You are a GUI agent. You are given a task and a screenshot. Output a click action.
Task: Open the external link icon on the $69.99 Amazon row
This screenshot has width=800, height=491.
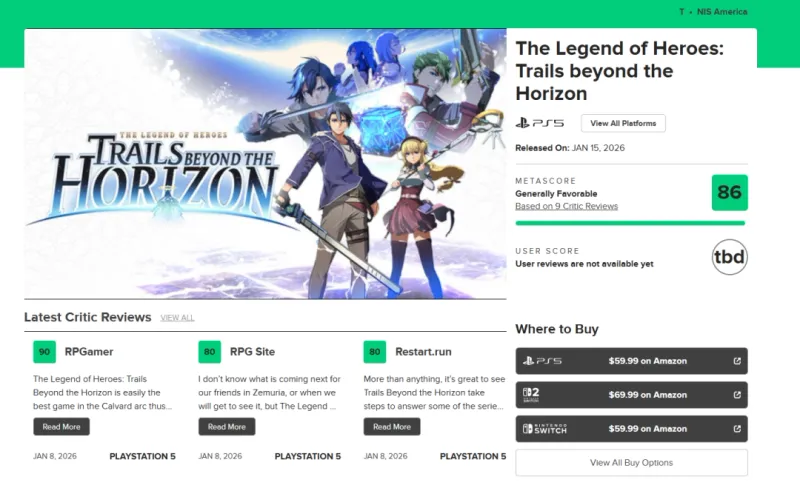737,395
